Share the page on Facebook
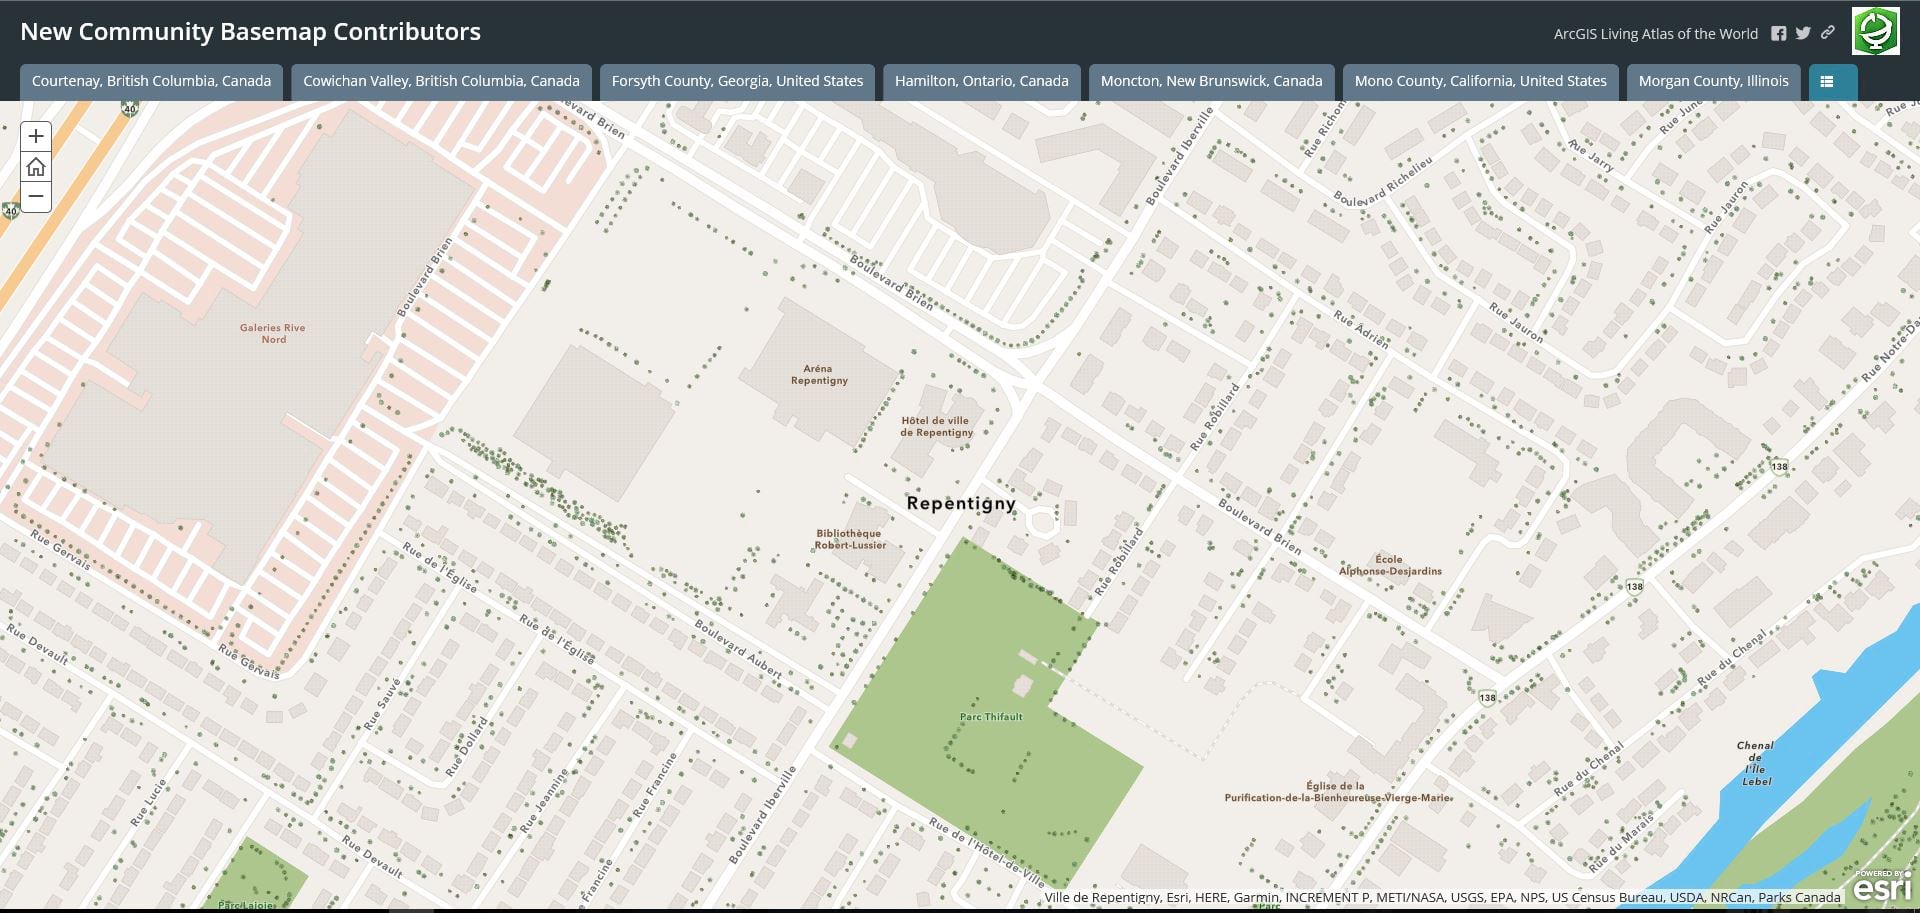This screenshot has height=913, width=1920. (x=1778, y=33)
